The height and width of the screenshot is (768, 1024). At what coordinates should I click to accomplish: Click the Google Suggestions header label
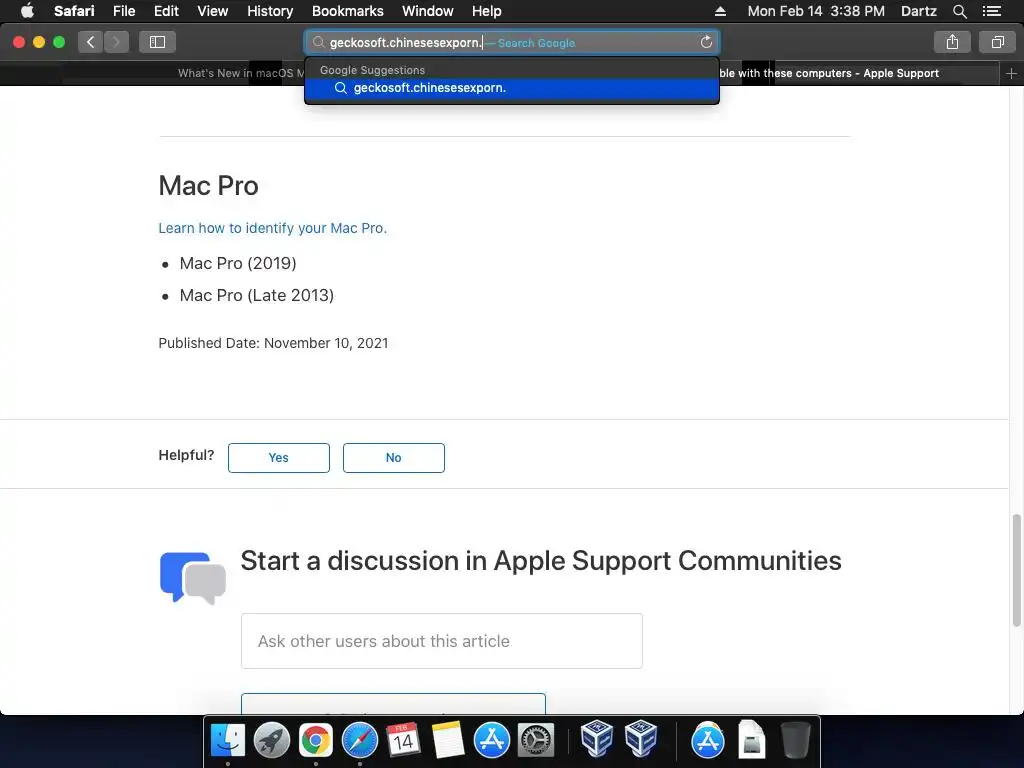coord(372,70)
